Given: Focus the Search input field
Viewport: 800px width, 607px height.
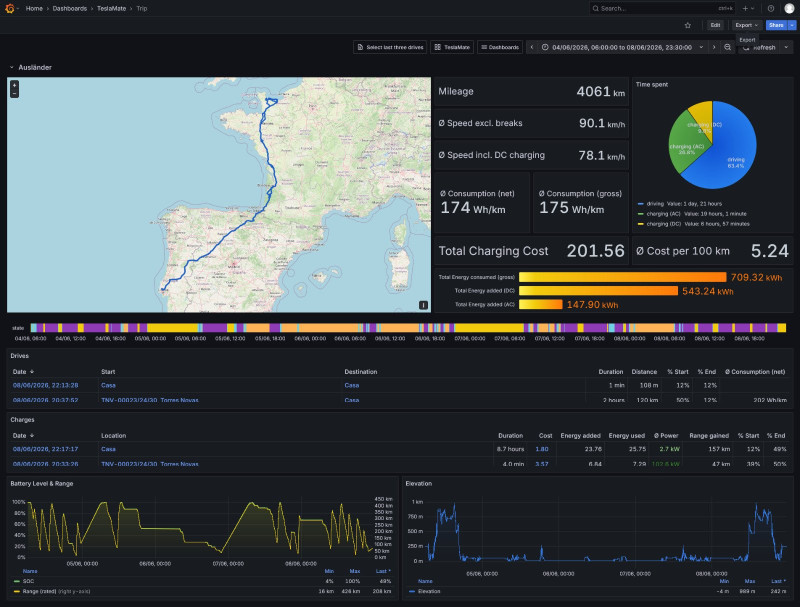Looking at the screenshot, I should (661, 8).
